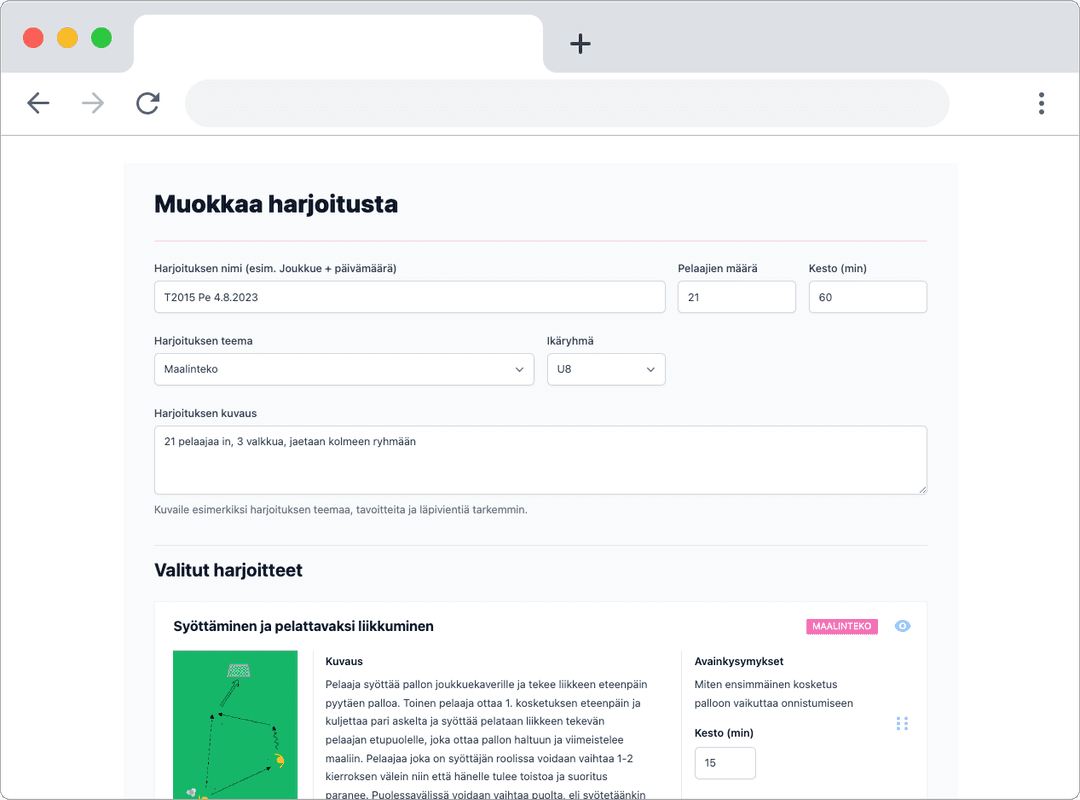
Task: Open a new tab with the plus icon
Action: coord(580,43)
